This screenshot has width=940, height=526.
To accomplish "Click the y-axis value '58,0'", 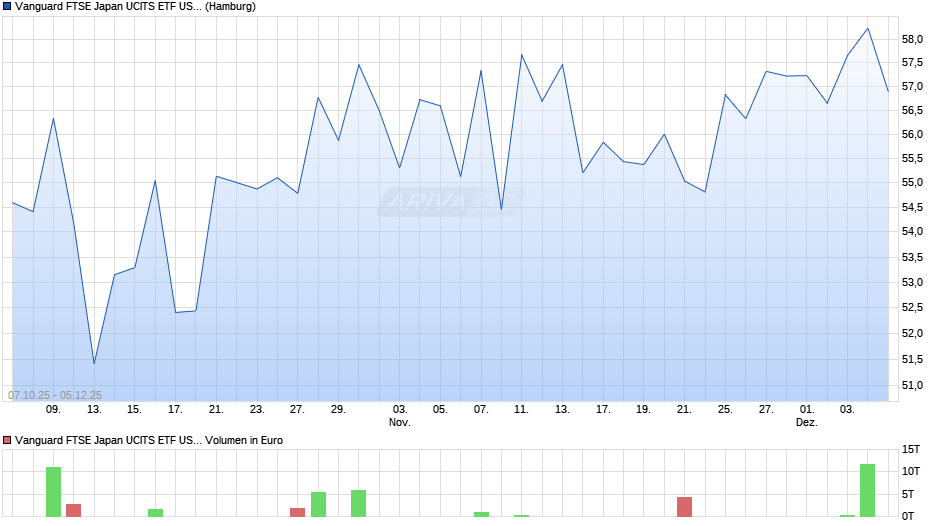I will point(912,40).
